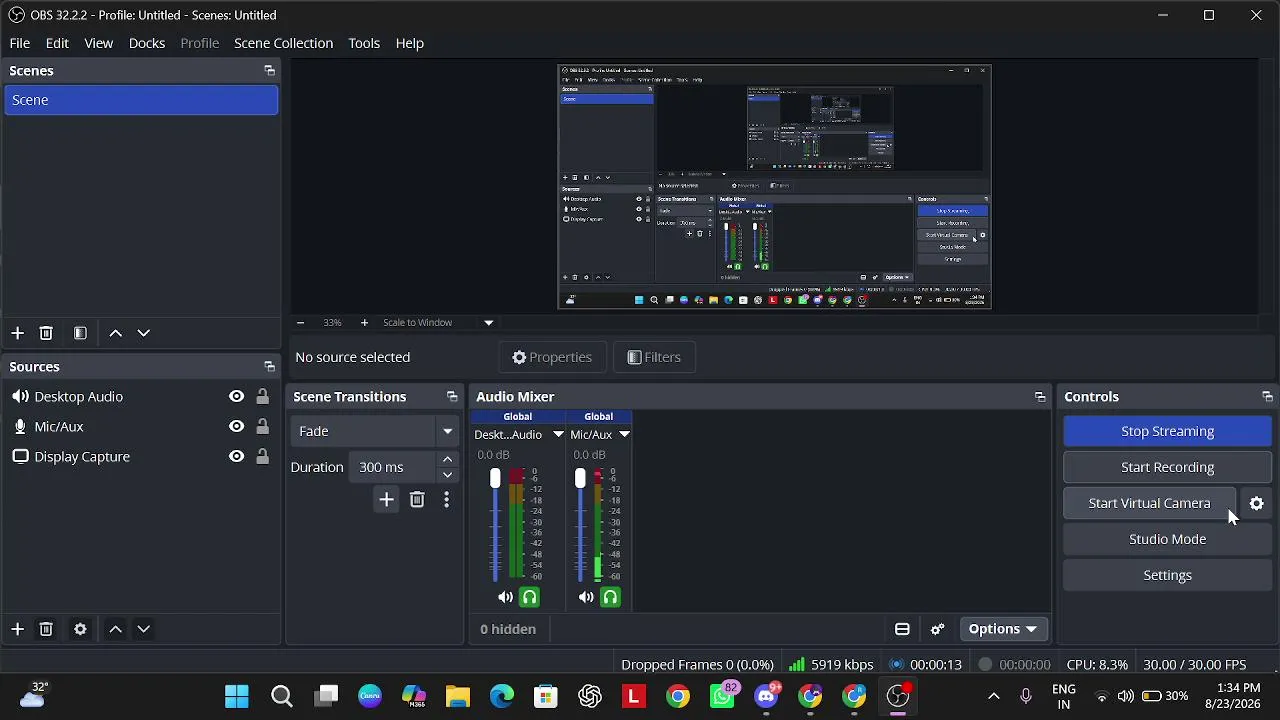Remove the scene transition with trash icon

tap(417, 500)
